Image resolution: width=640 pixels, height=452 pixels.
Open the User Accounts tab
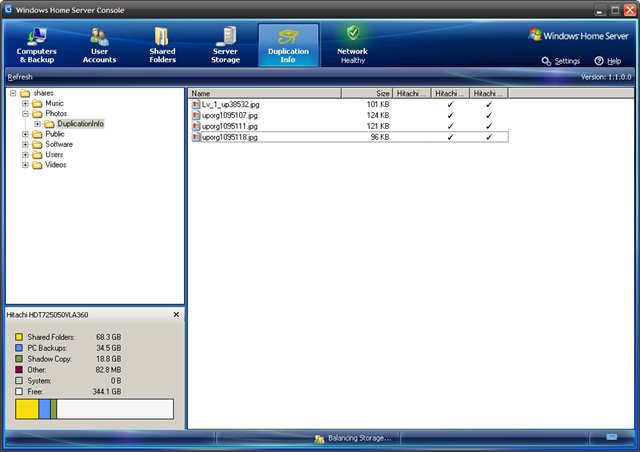pos(99,45)
